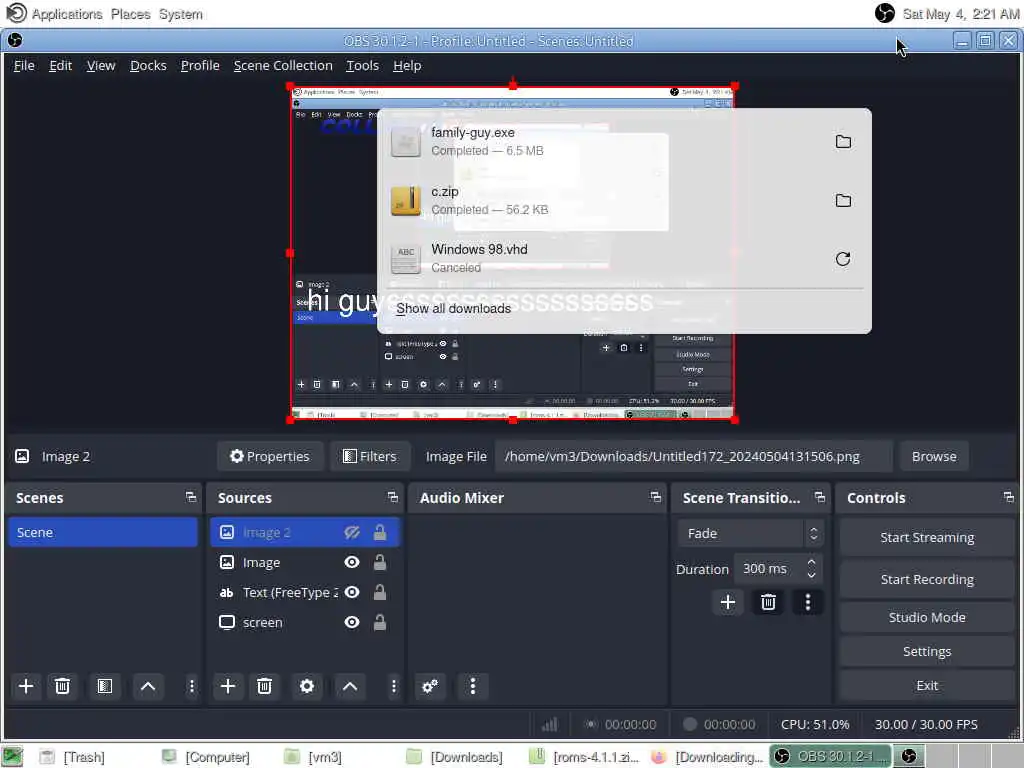Screen dimensions: 1024x768
Task: Click Start Recording button
Action: 927,579
